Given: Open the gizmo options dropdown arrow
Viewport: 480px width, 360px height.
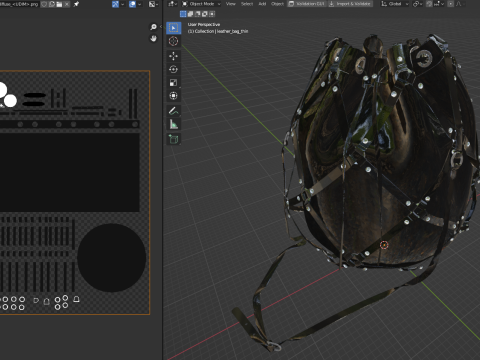Looking at the screenshot, I should tap(123, 4).
